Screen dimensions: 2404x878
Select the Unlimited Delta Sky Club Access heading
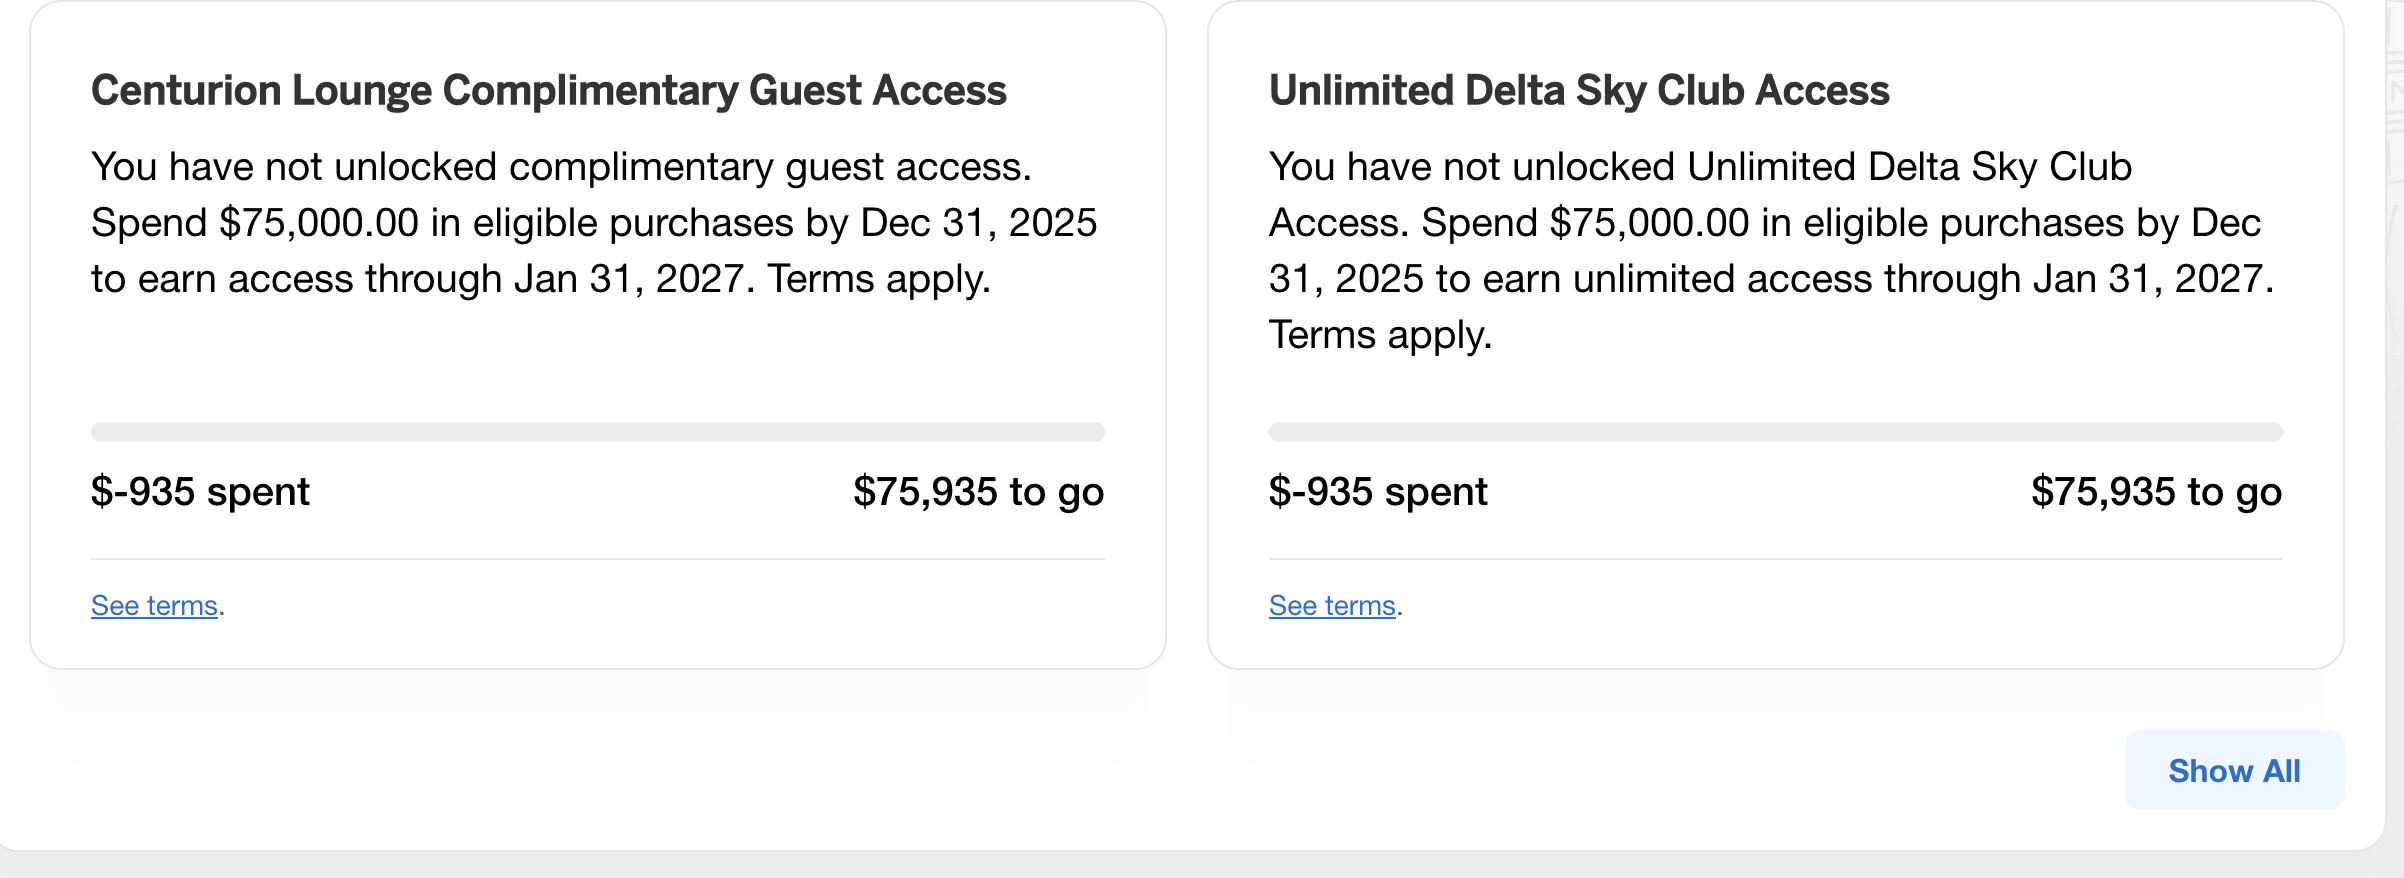click(x=1578, y=91)
